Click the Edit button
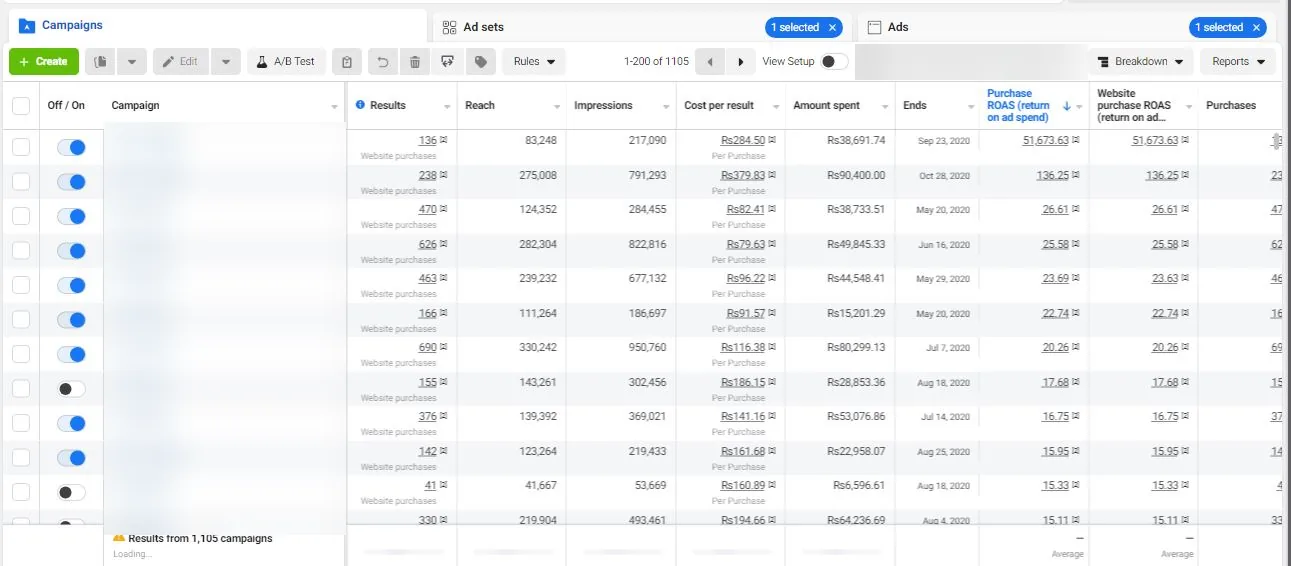 pos(182,62)
